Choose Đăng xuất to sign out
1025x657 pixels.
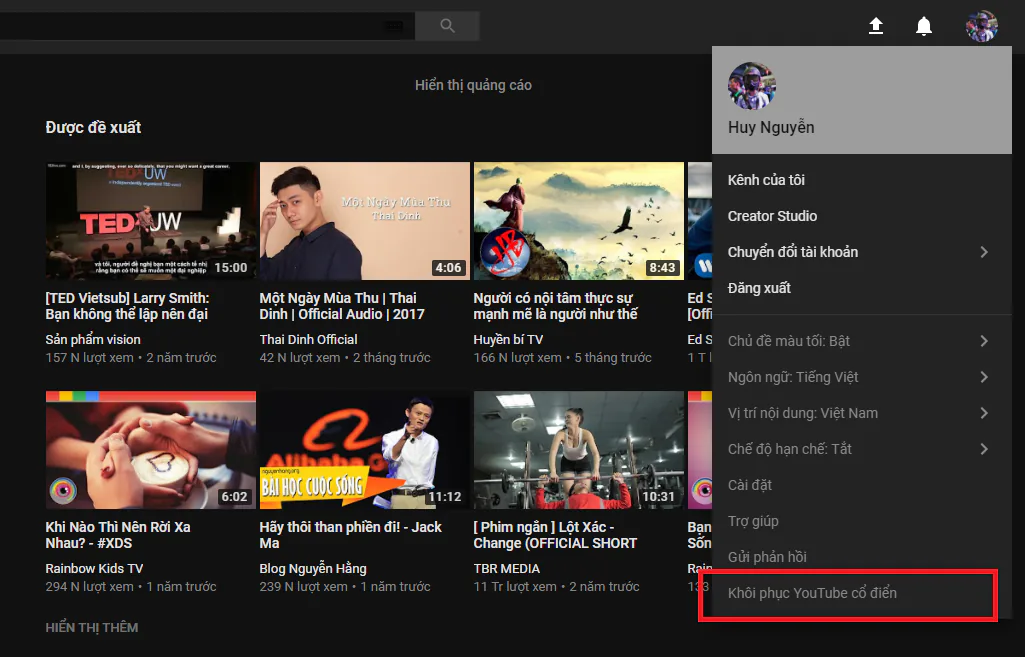(862, 288)
